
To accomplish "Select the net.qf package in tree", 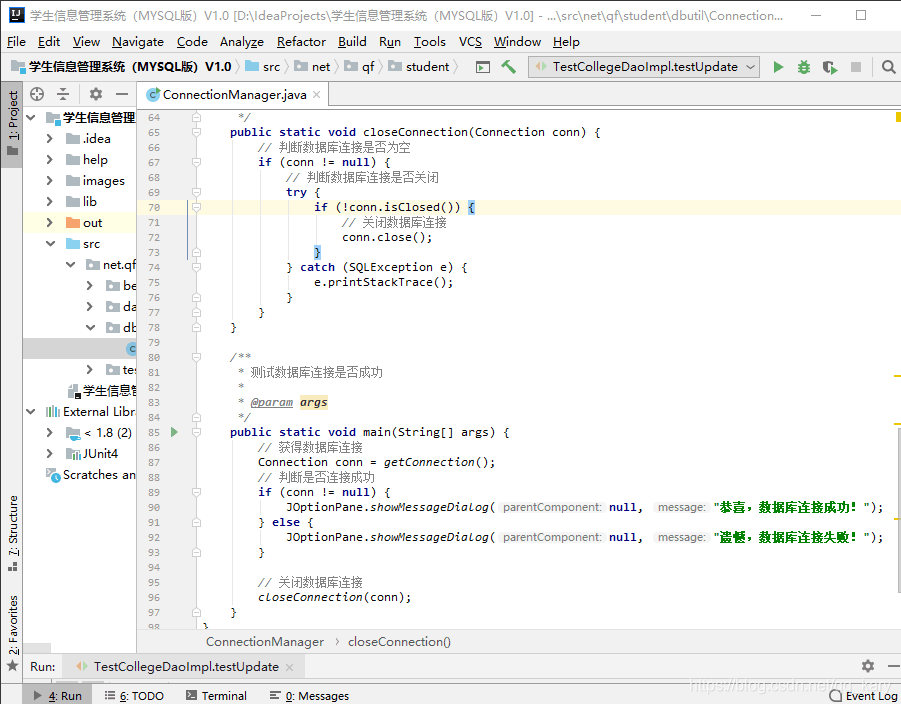I will pyautogui.click(x=111, y=264).
